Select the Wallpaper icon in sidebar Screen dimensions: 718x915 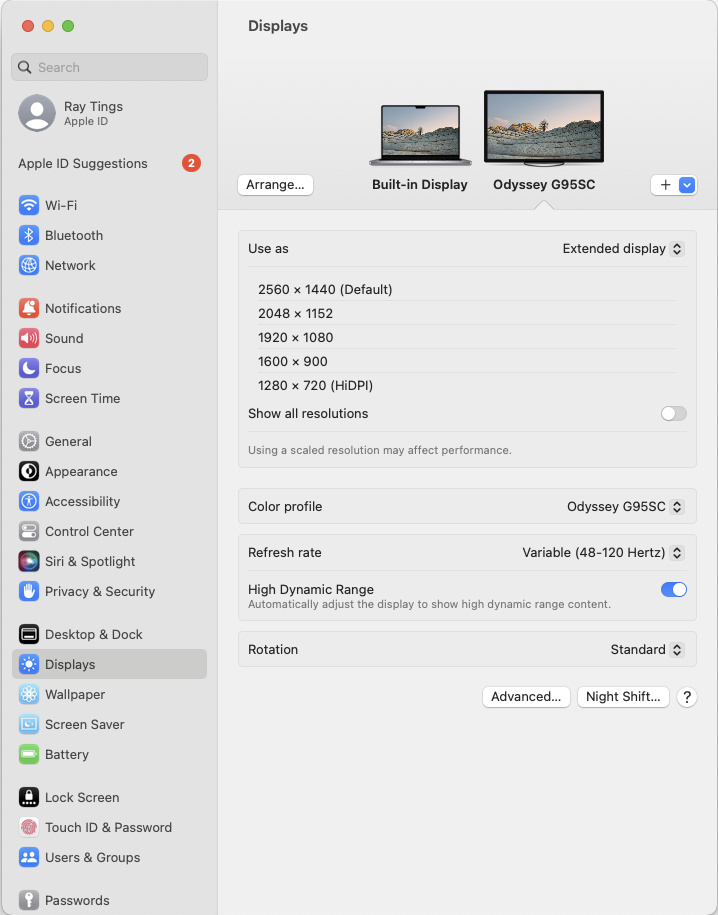[29, 694]
